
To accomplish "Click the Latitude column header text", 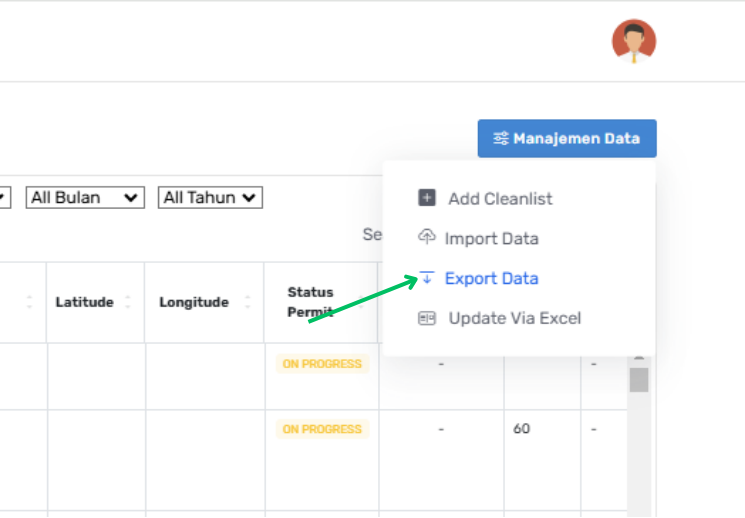I will [84, 302].
